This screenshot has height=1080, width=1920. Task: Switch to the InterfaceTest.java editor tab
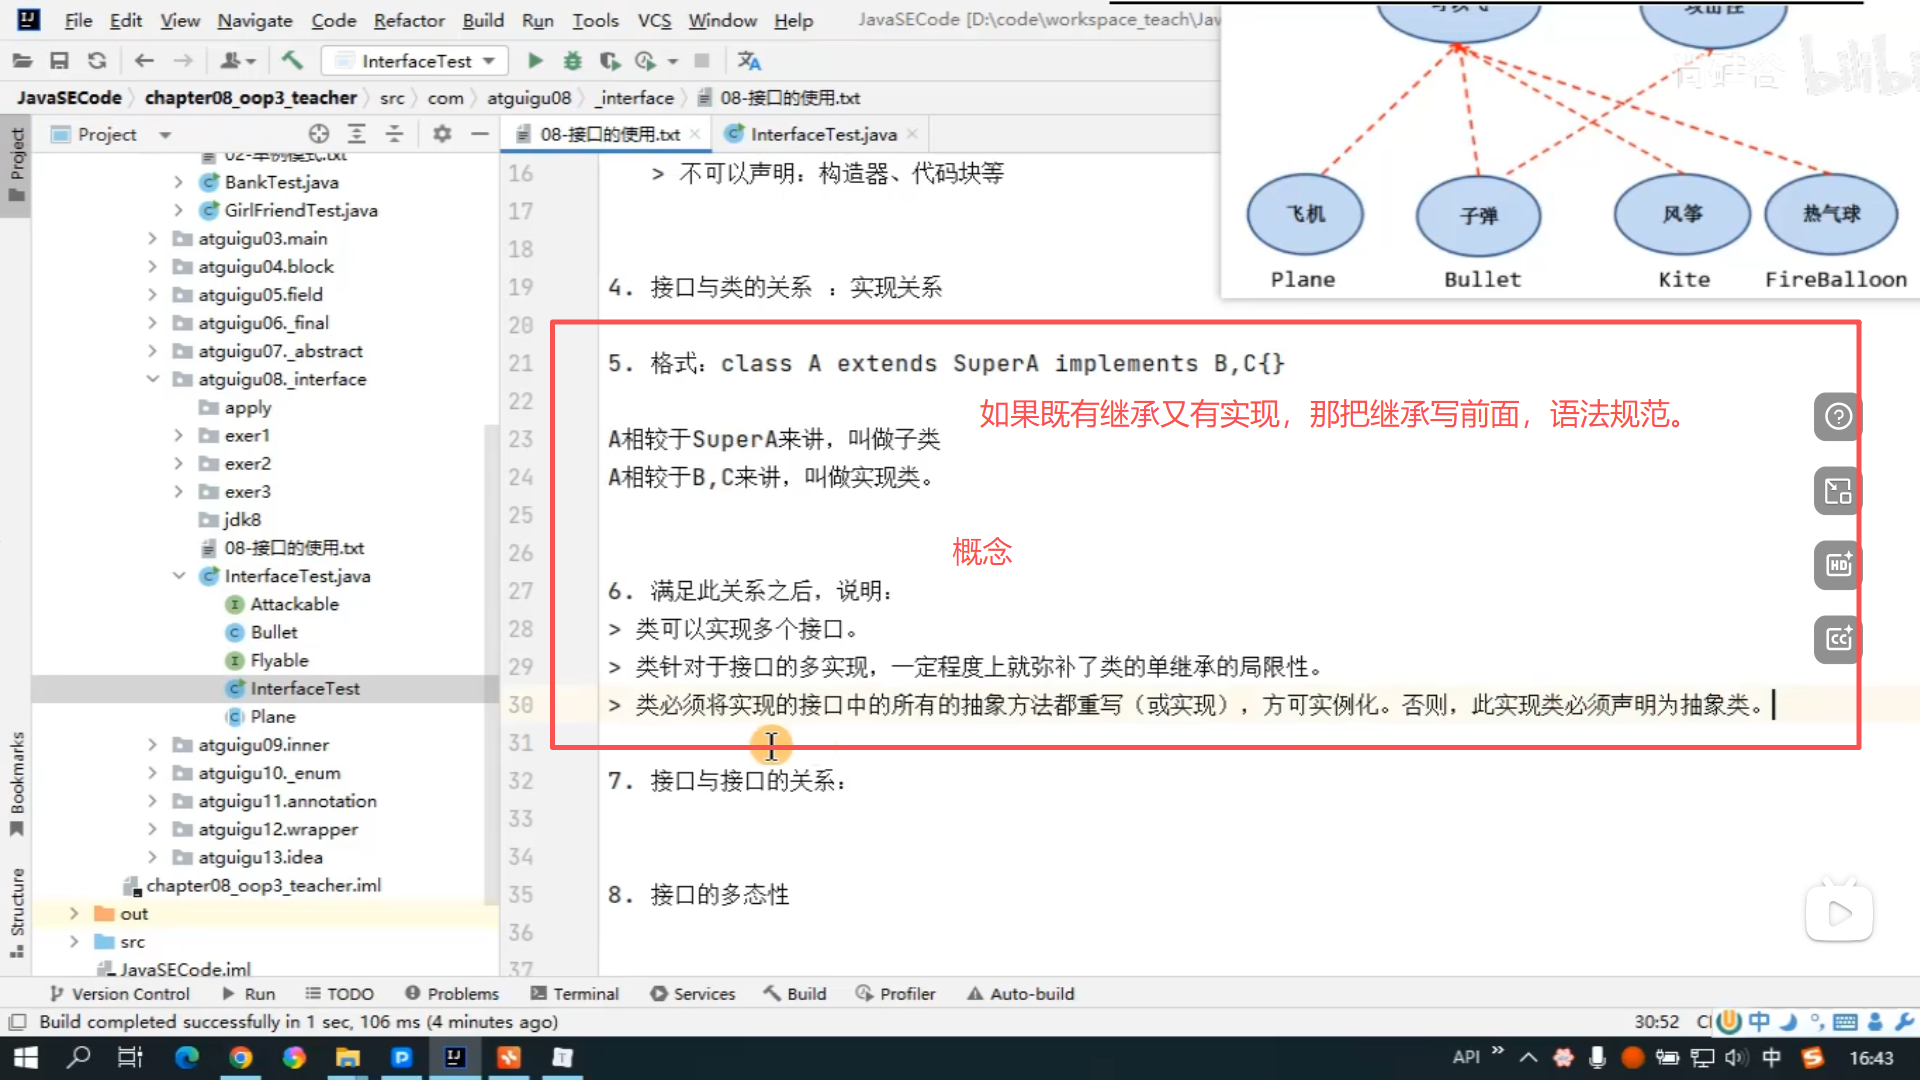(822, 134)
